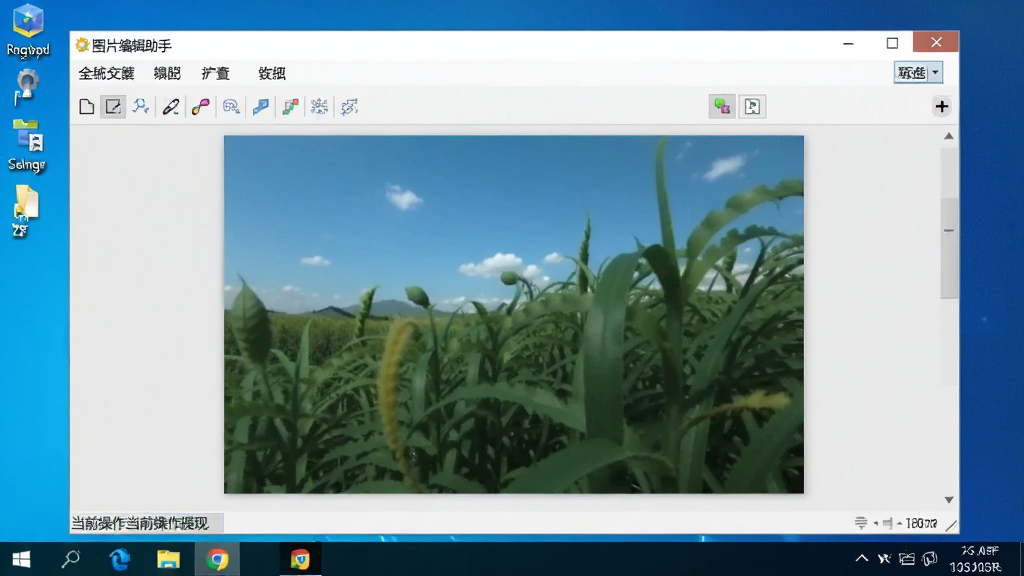The height and width of the screenshot is (576, 1024).
Task: Click the plus add button
Action: [941, 106]
